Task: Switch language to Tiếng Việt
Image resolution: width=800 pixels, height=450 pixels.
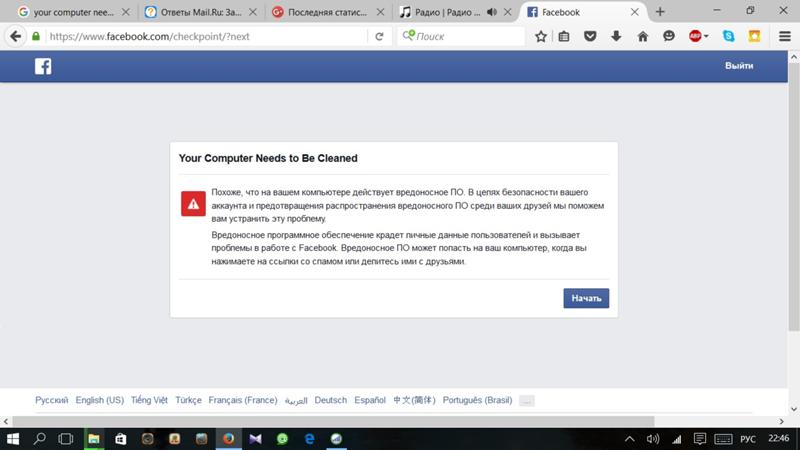Action: point(149,400)
